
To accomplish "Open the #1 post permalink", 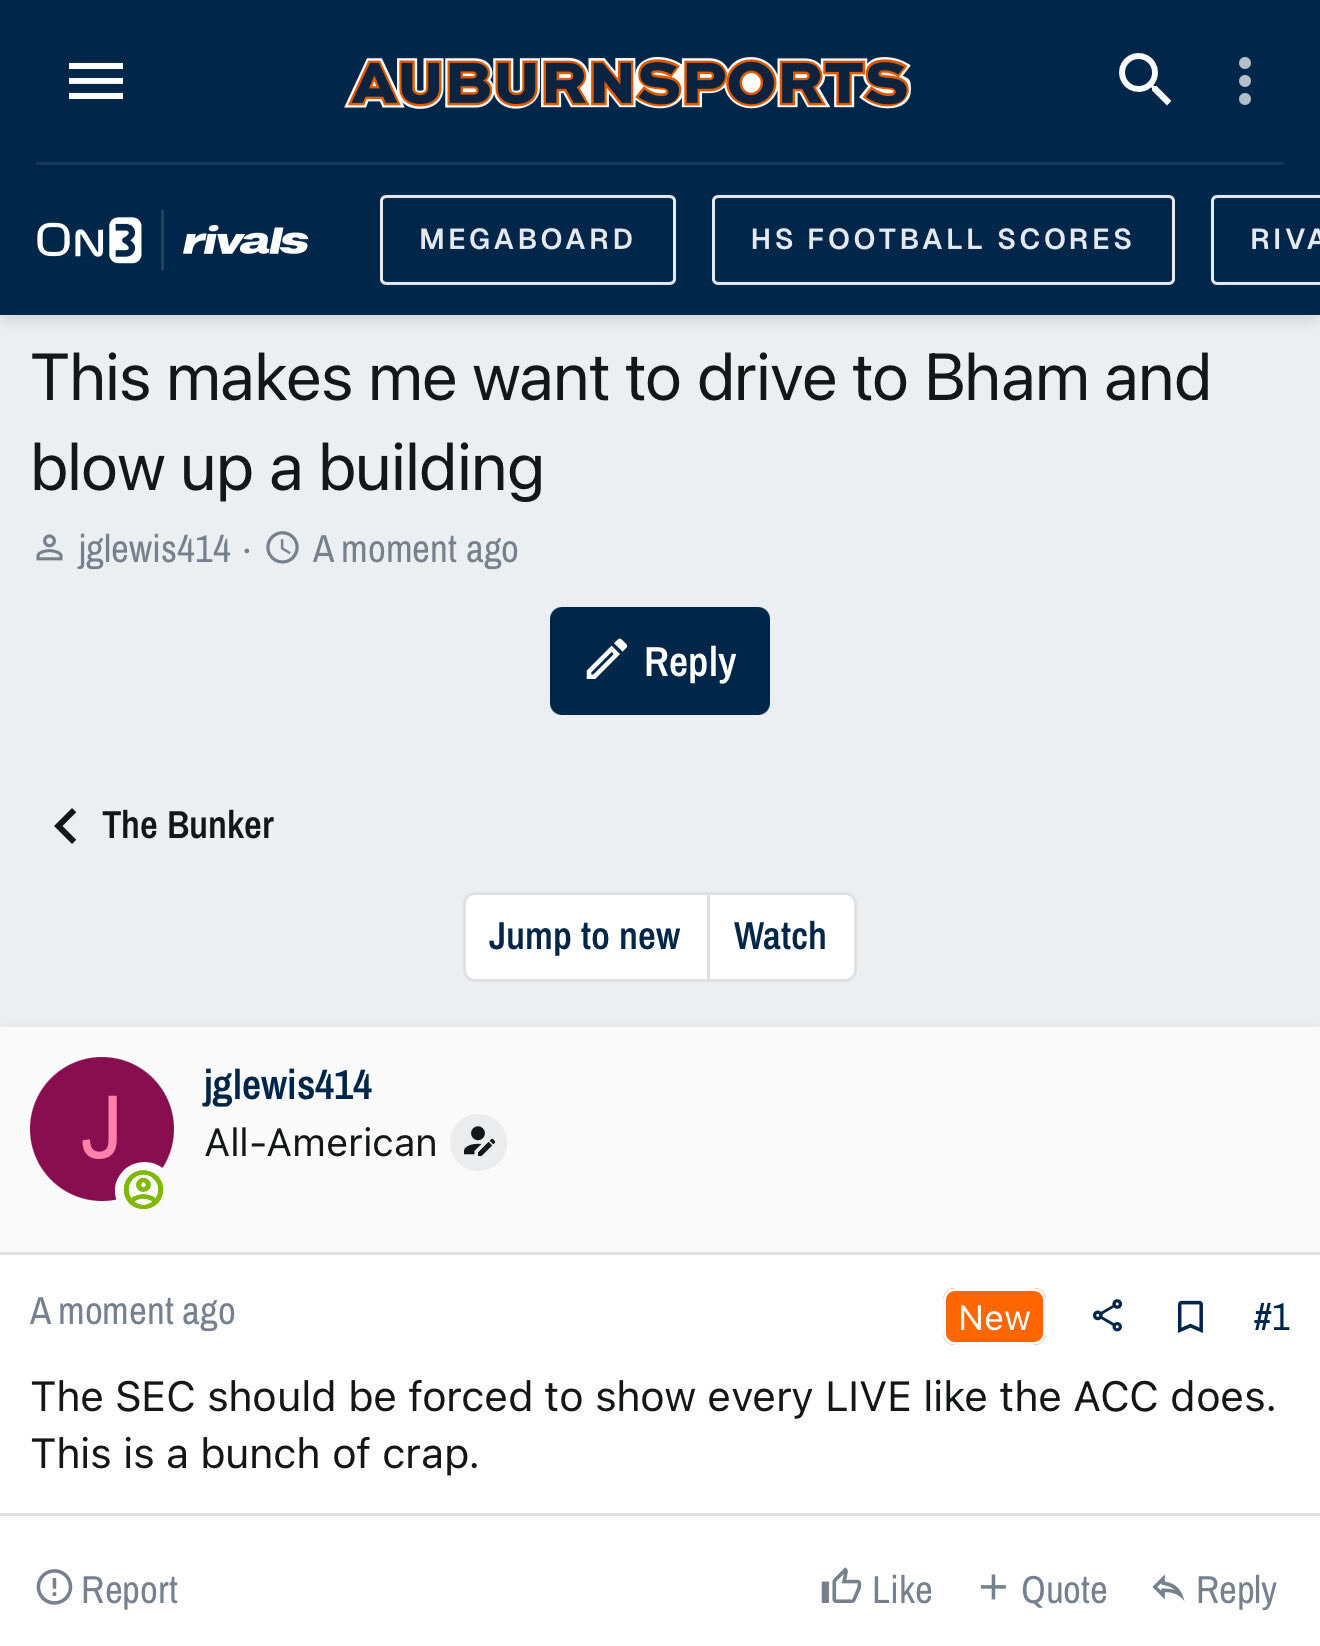I will click(1271, 1317).
